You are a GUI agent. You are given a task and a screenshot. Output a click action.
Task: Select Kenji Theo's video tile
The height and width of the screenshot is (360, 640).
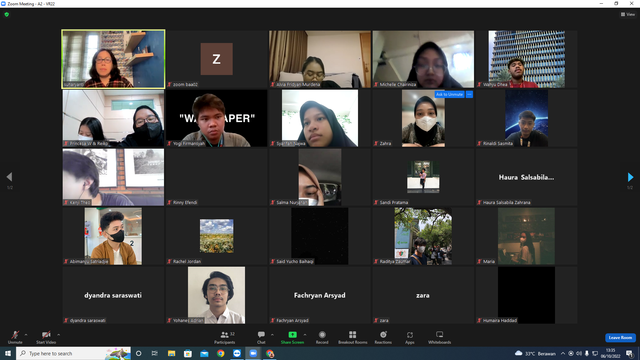click(x=113, y=177)
